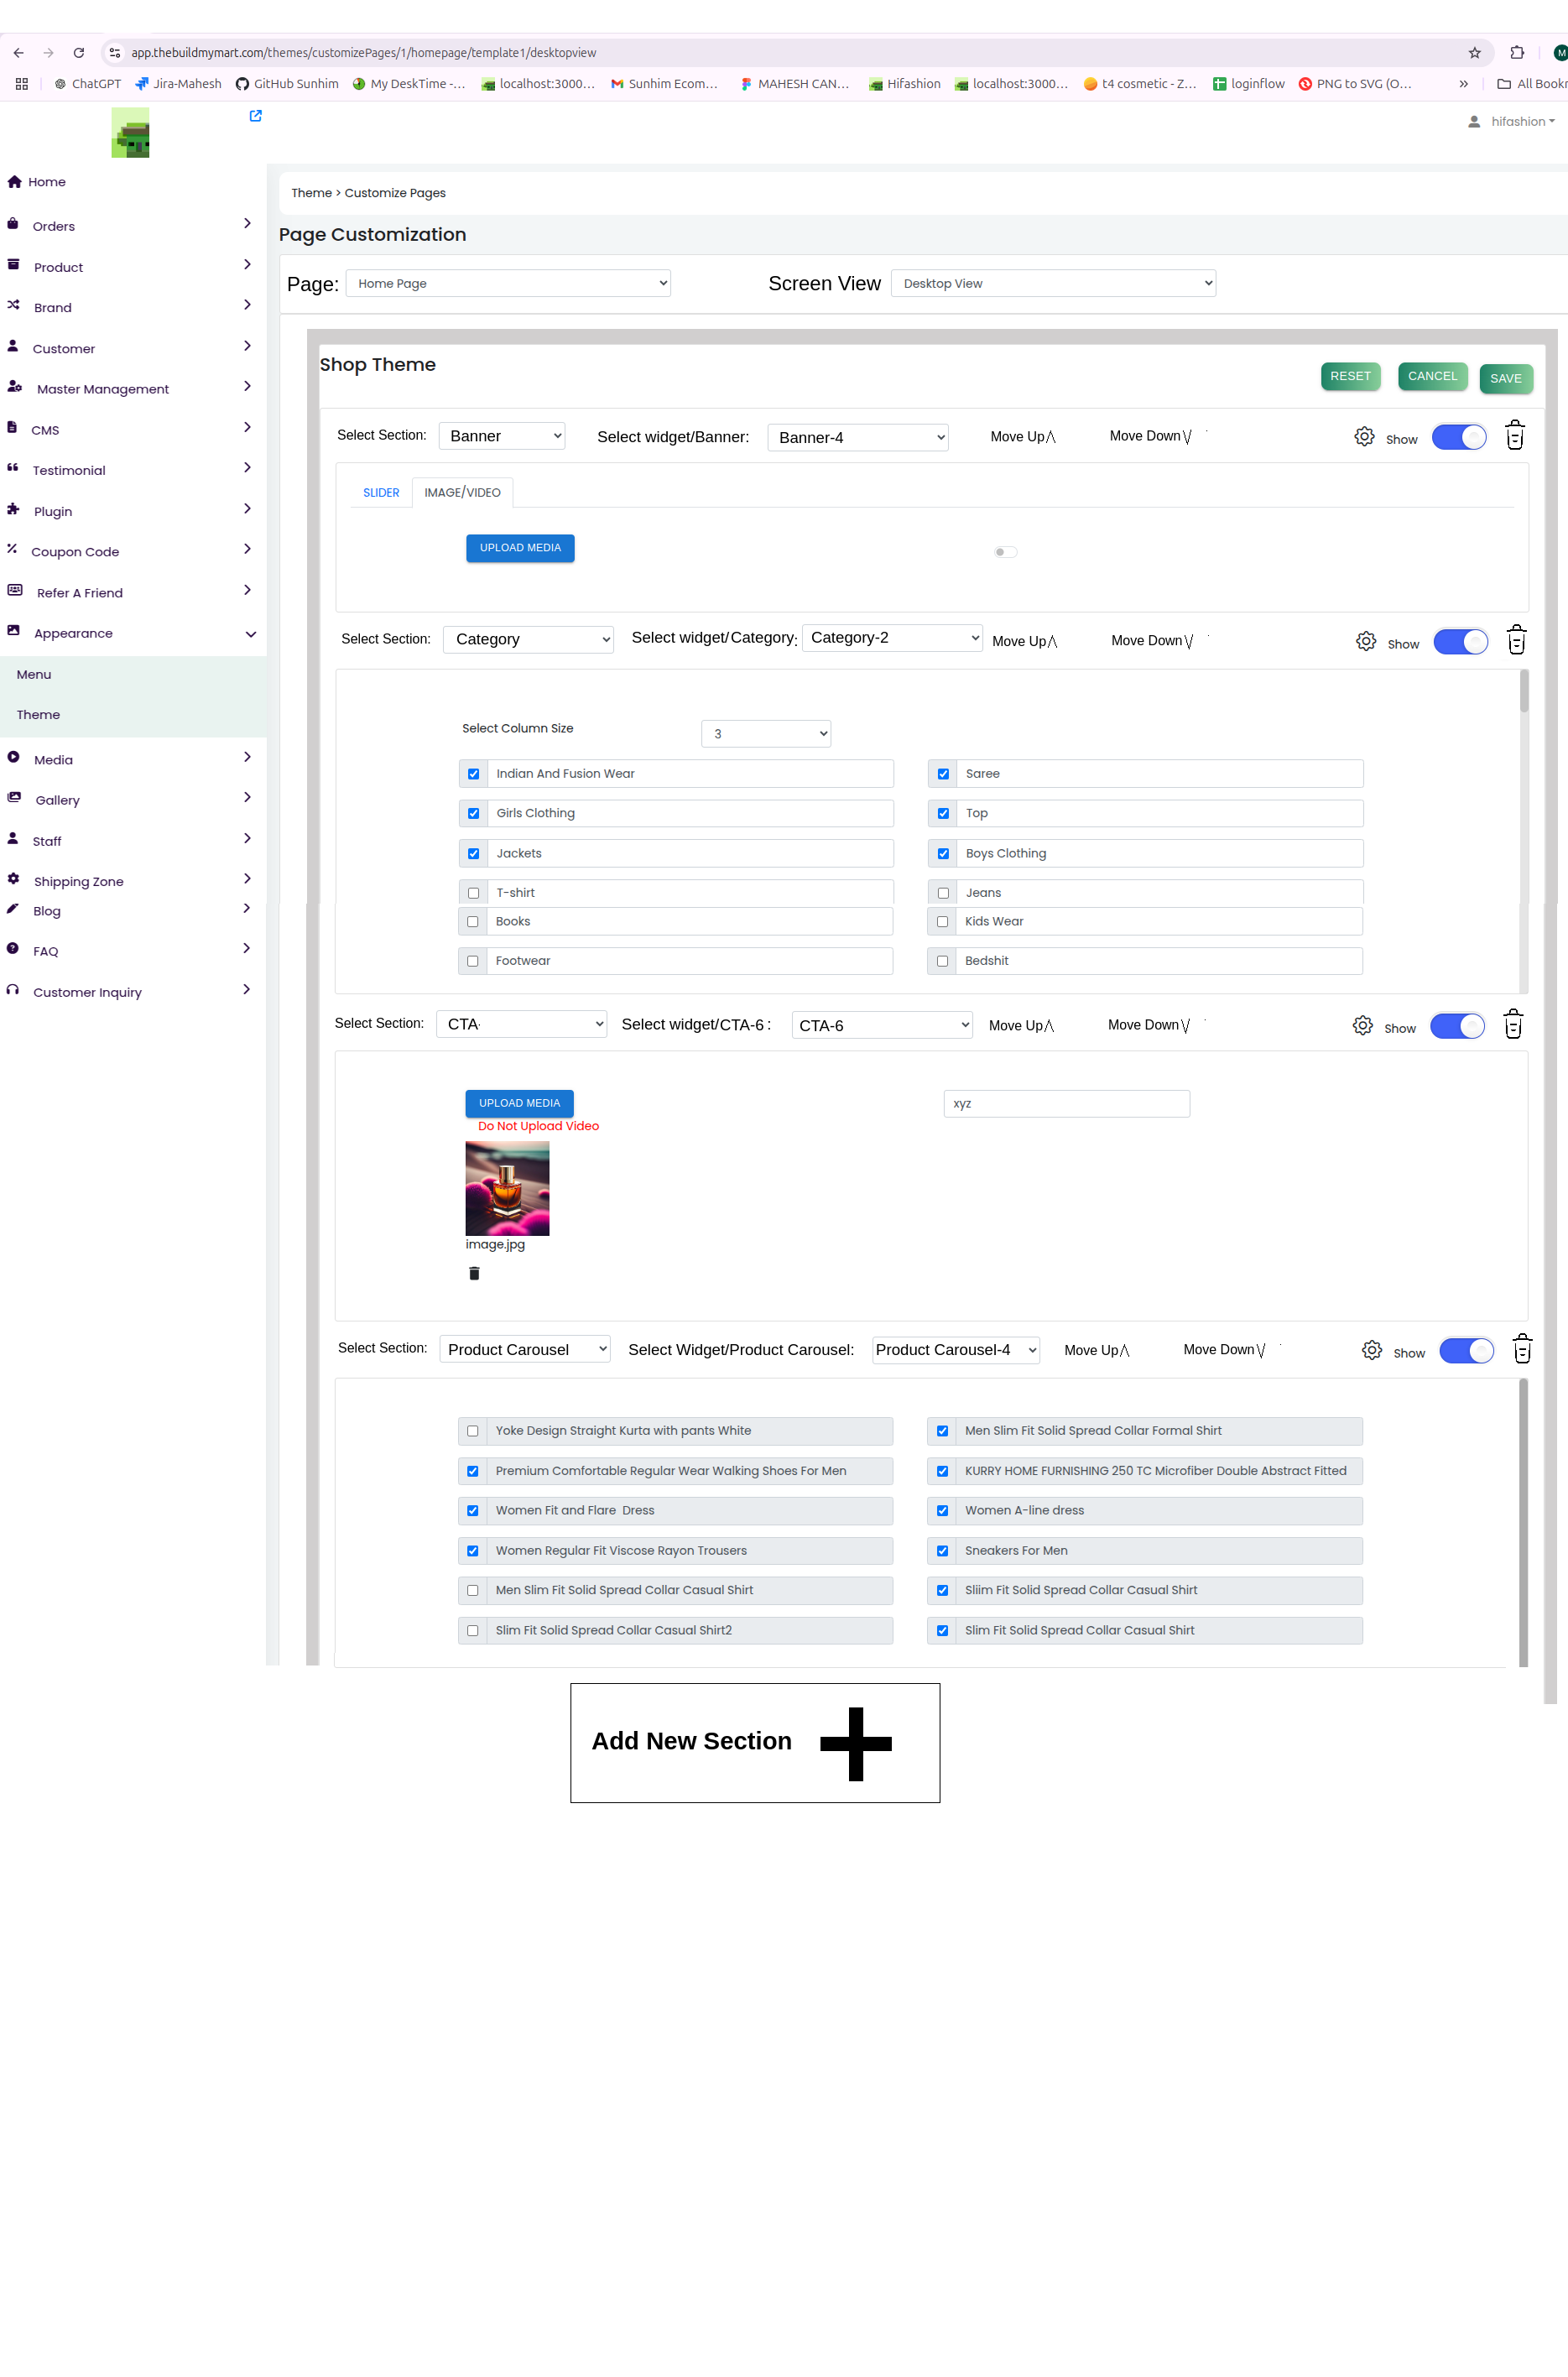Screen dimensions: 1568x2377
Task: Open the Select Column Size dropdown
Action: tap(765, 734)
